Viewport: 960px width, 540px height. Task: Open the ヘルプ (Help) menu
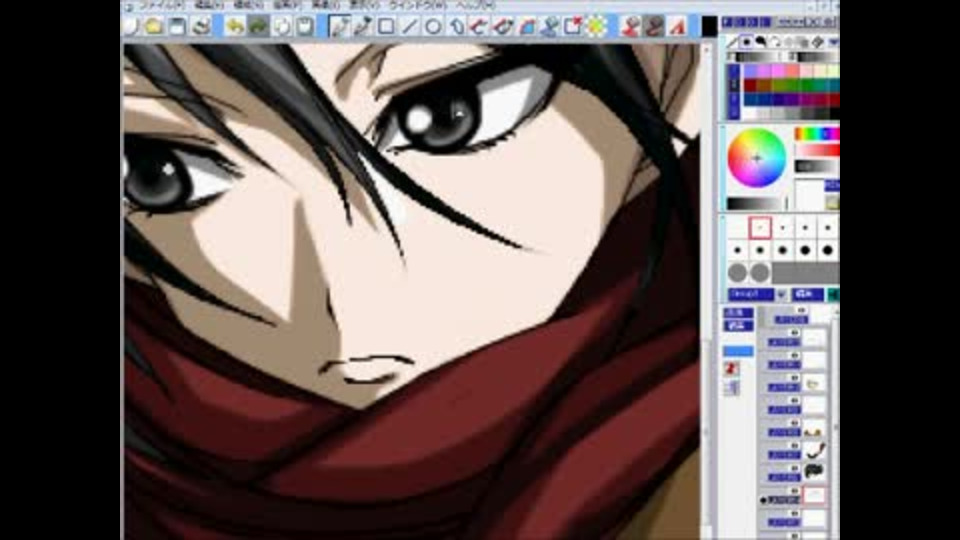pos(475,6)
